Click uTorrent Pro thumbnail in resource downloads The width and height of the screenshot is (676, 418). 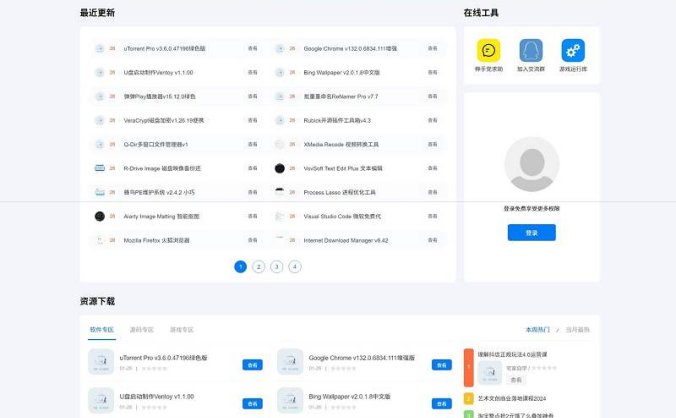[x=101, y=362]
